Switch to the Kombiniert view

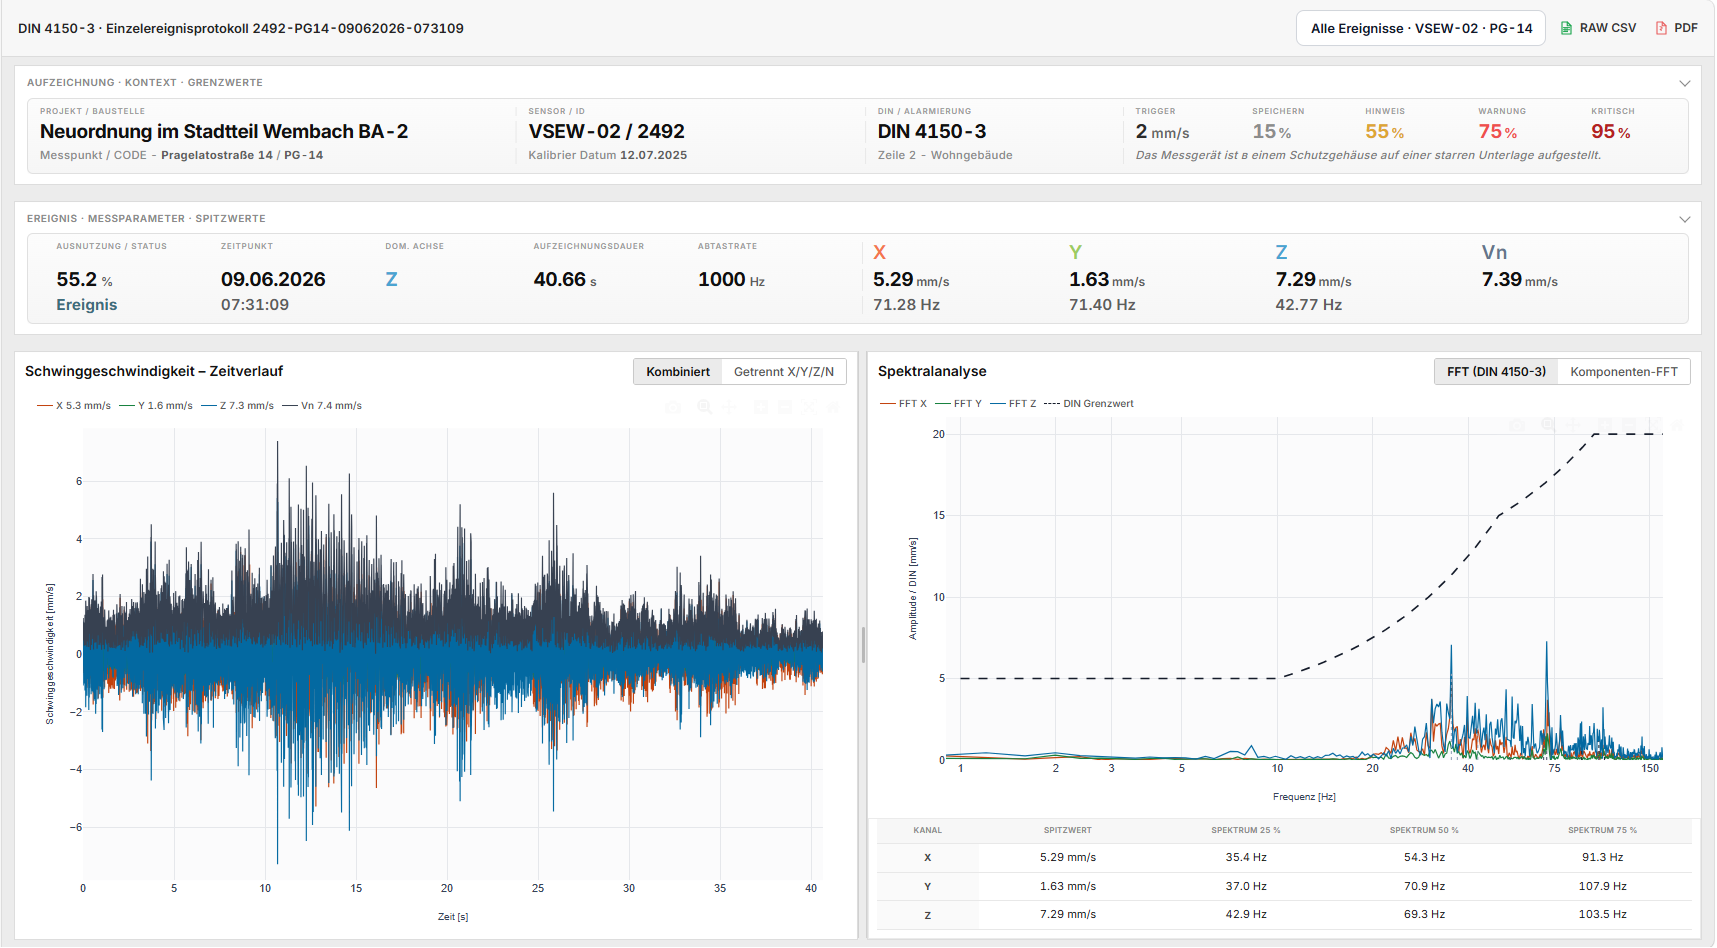point(678,372)
